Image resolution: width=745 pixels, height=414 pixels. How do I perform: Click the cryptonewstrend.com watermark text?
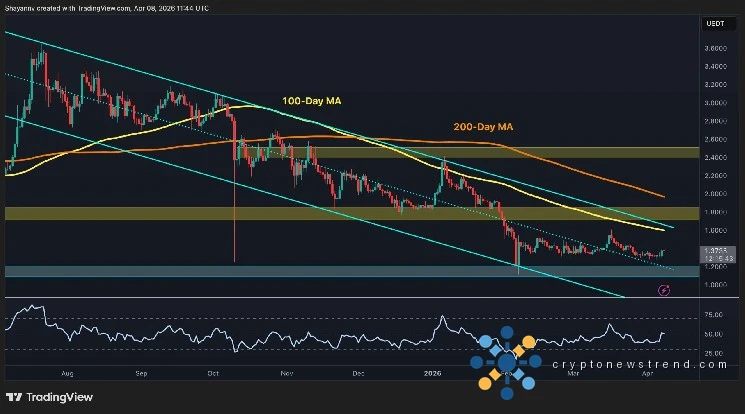[x=640, y=365]
